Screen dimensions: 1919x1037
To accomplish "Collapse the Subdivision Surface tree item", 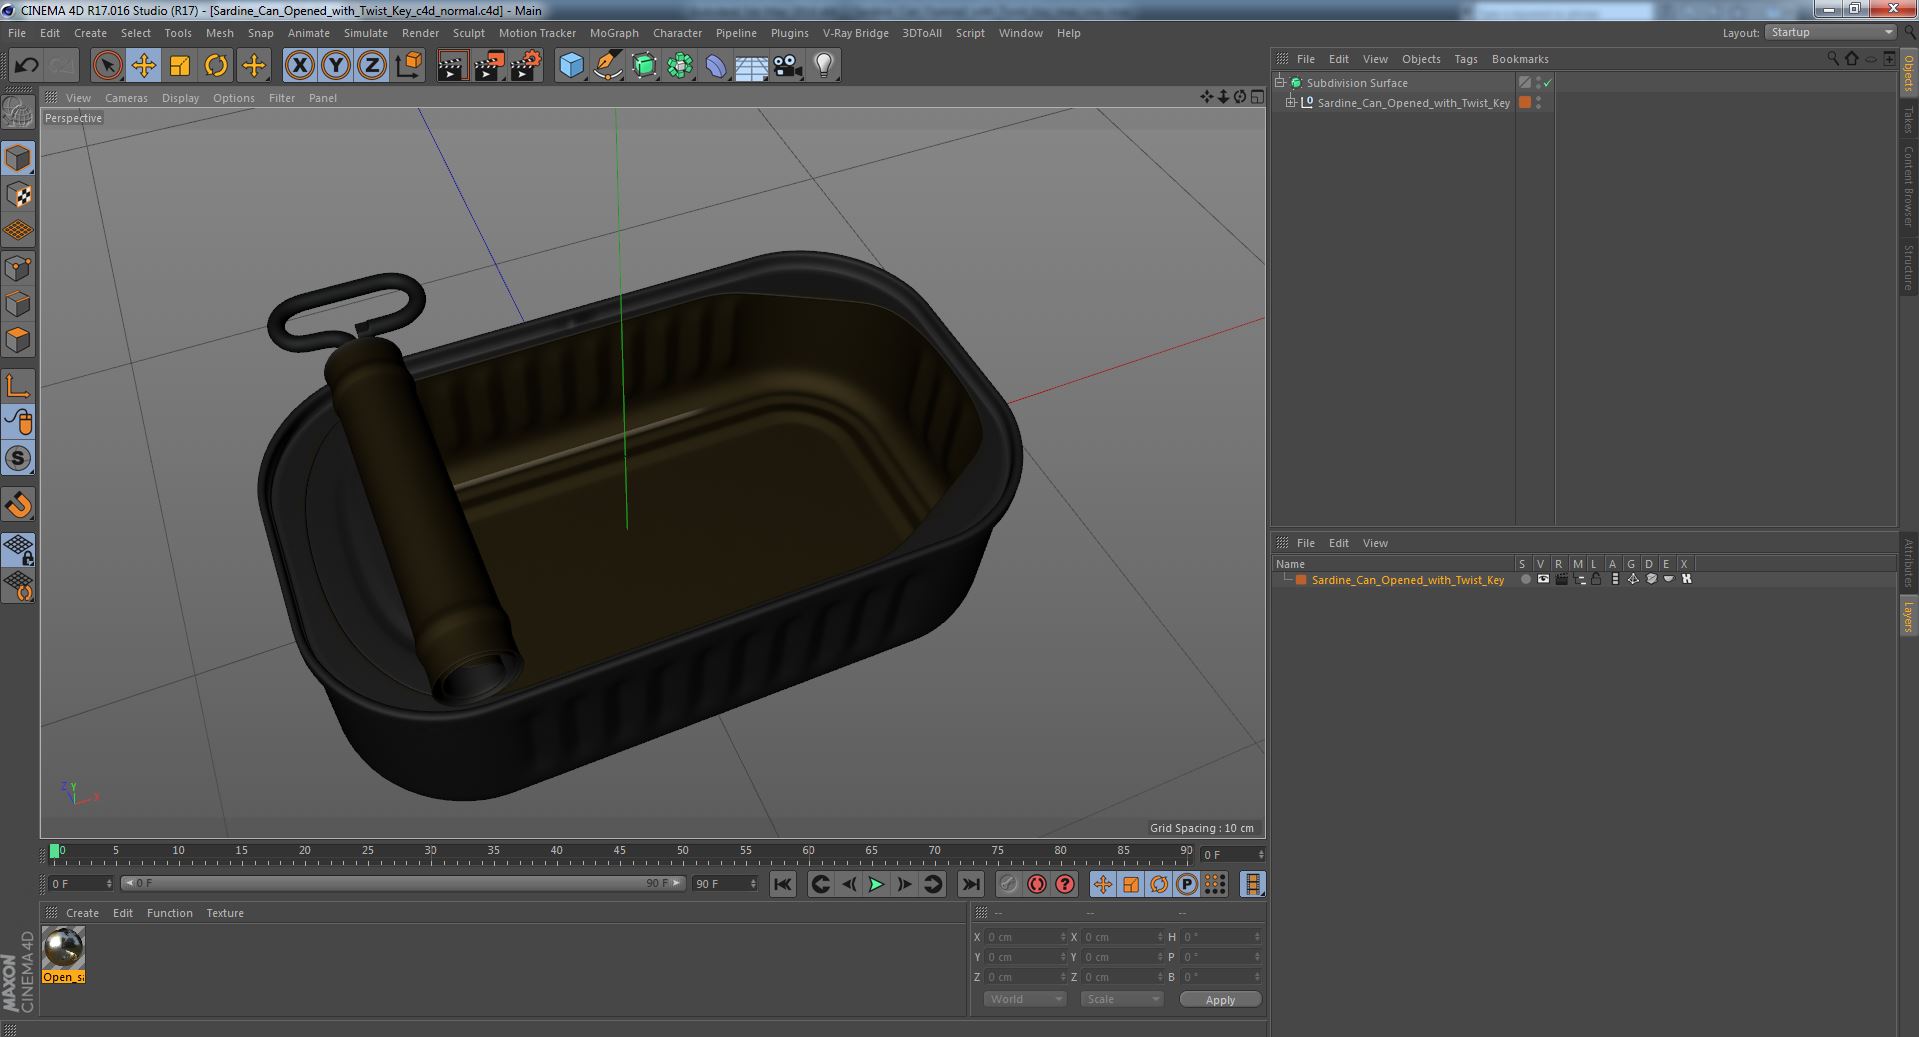I will point(1279,82).
